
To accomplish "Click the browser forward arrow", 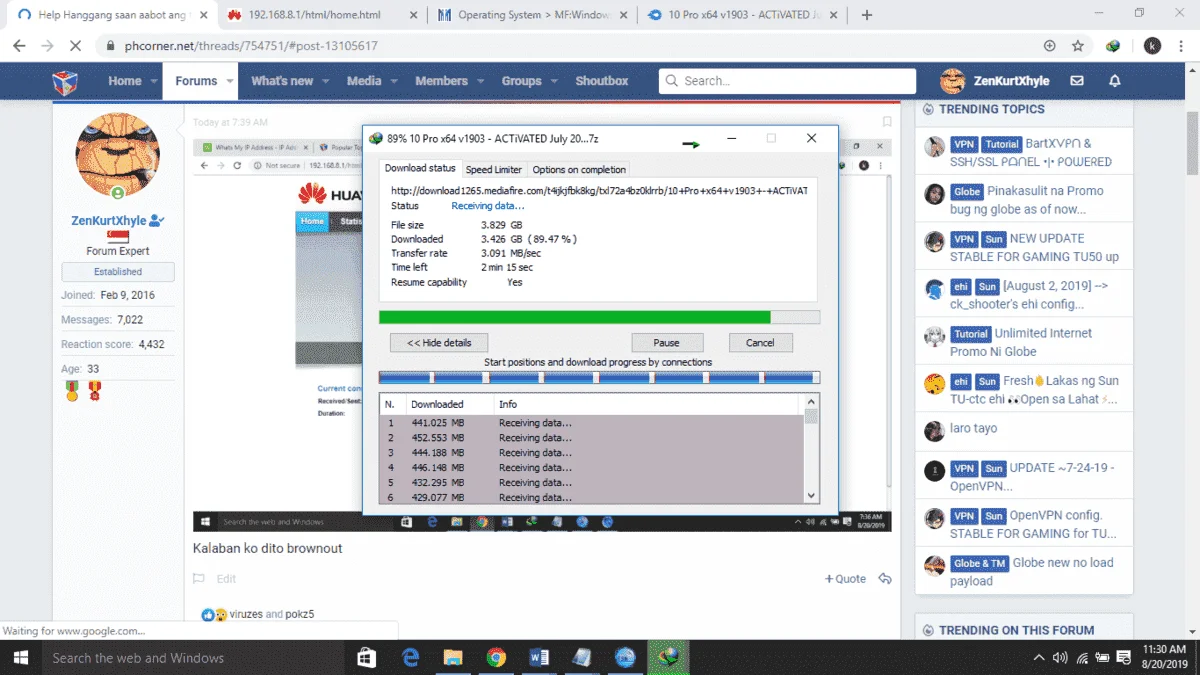I will [47, 46].
